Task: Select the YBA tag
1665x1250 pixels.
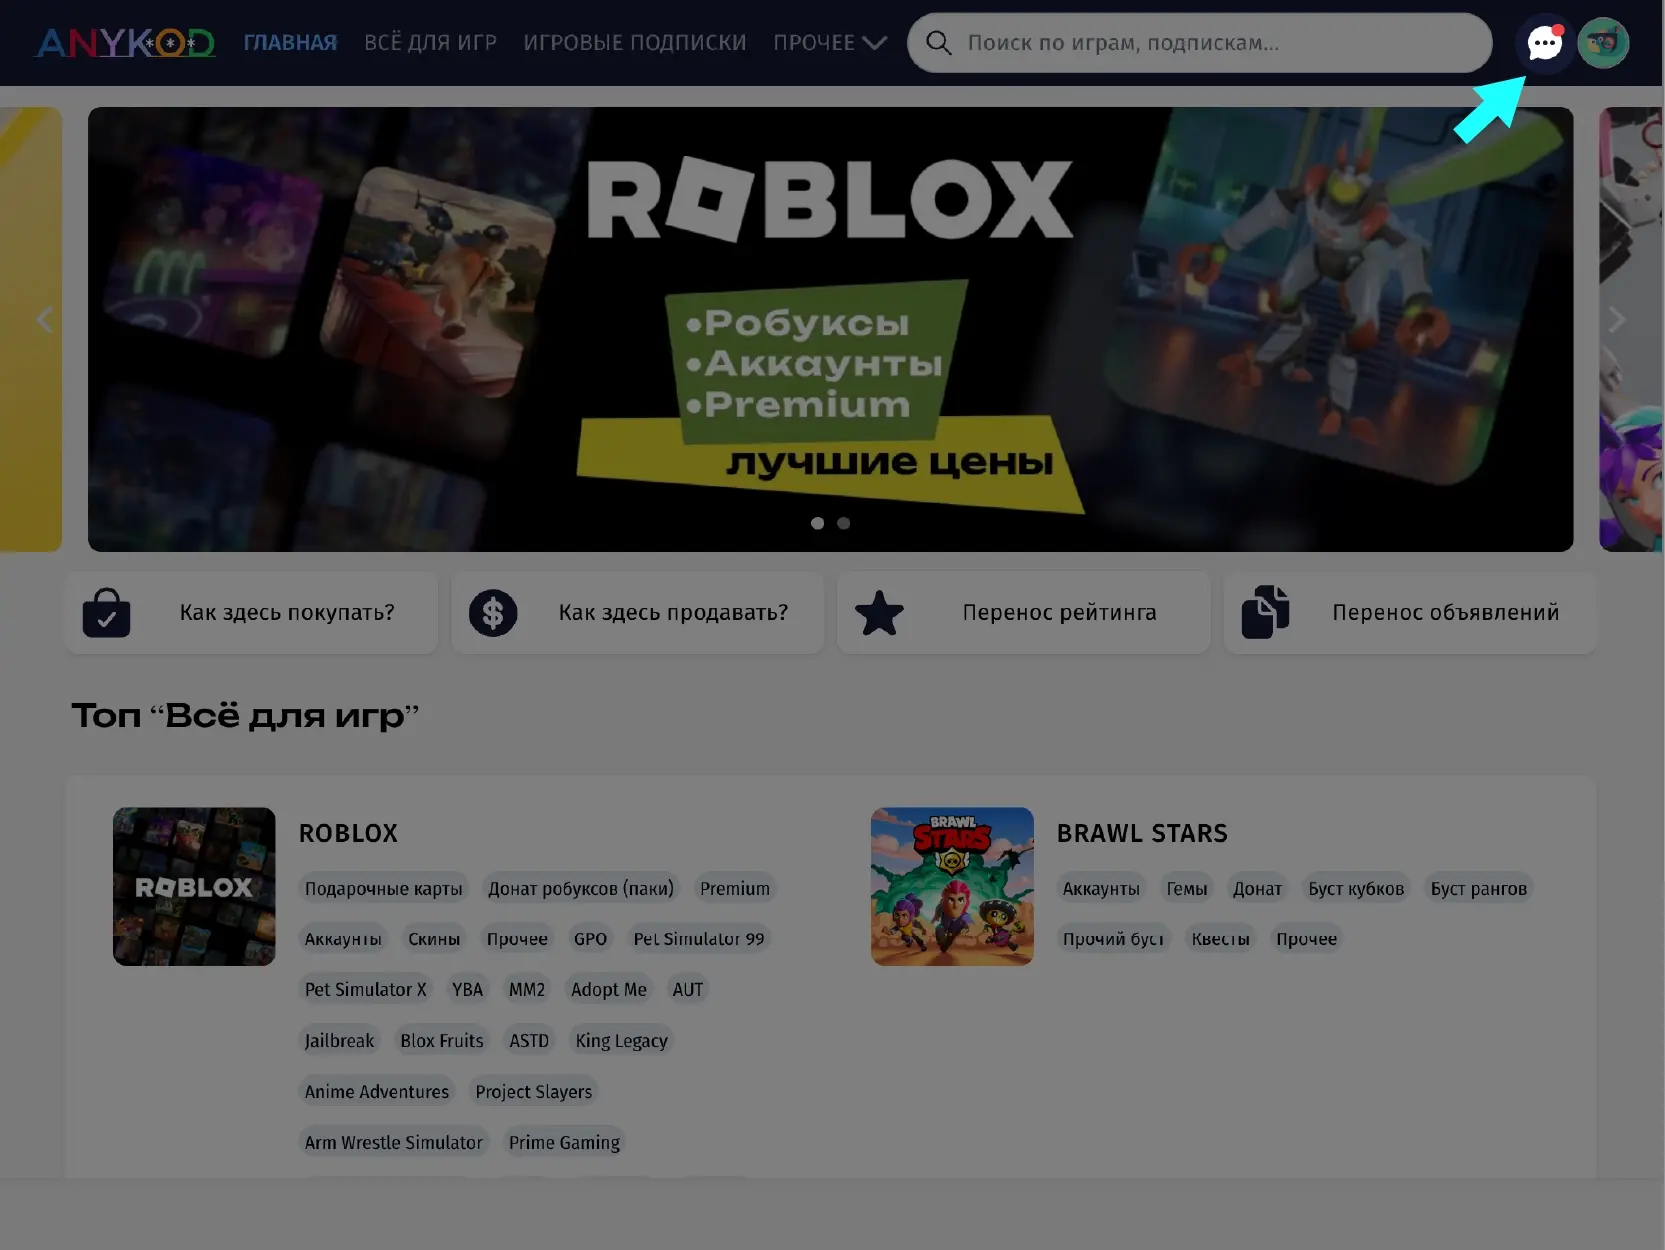Action: click(467, 989)
